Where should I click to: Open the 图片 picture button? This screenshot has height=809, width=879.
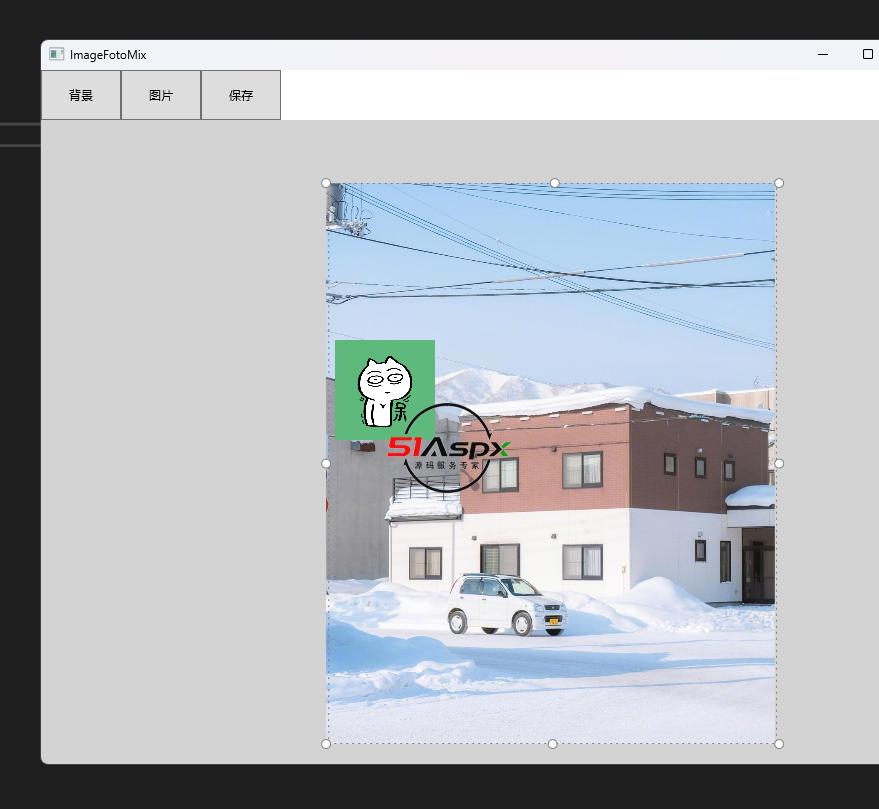tap(161, 95)
